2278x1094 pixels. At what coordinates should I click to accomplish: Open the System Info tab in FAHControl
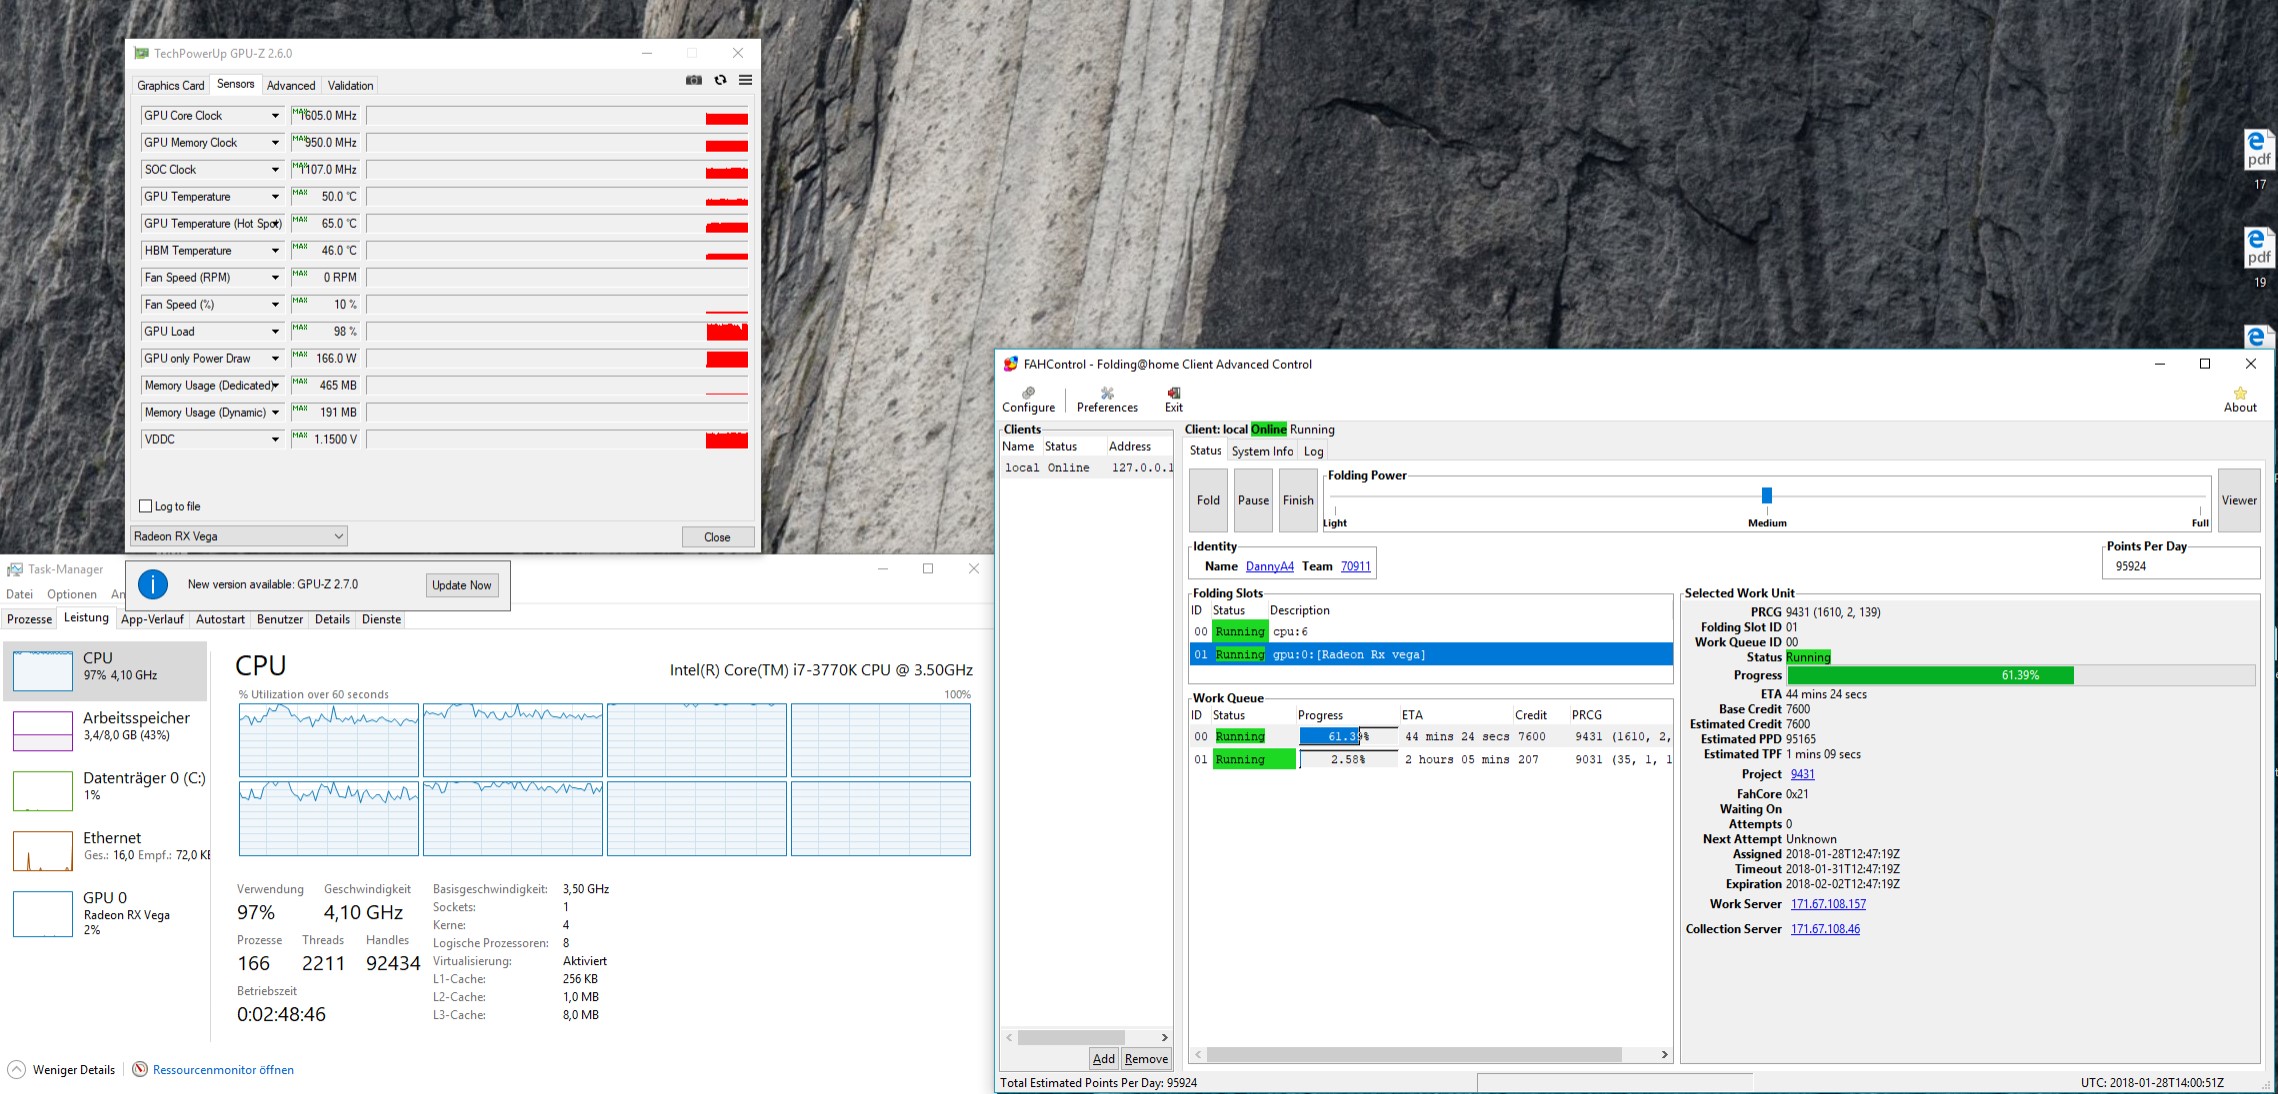coord(1262,451)
